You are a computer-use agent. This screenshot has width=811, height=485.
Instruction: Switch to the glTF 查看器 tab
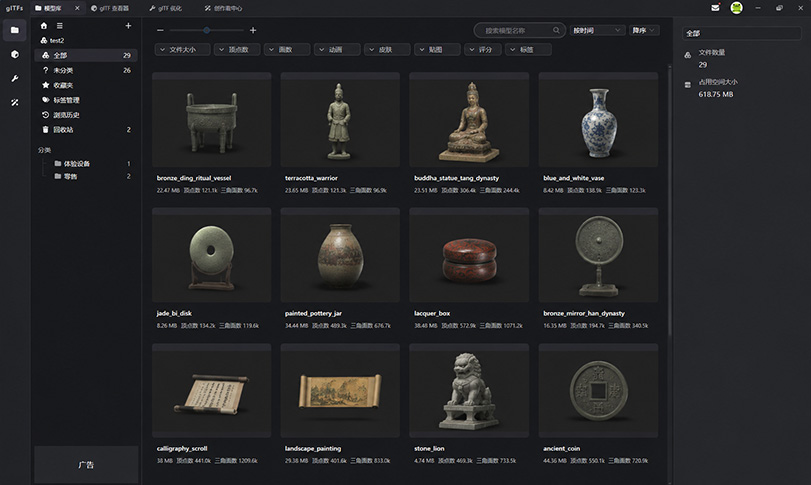[x=110, y=8]
